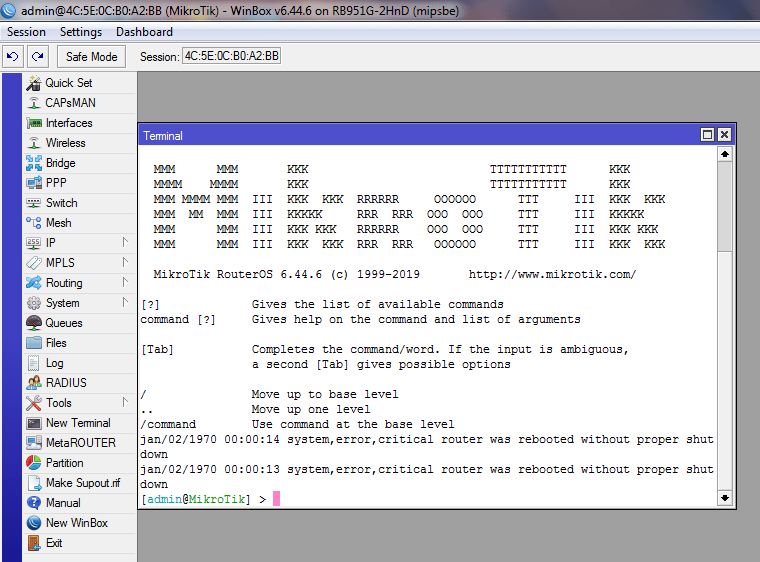
Task: Open the Queues icon in sidebar
Action: (34, 323)
